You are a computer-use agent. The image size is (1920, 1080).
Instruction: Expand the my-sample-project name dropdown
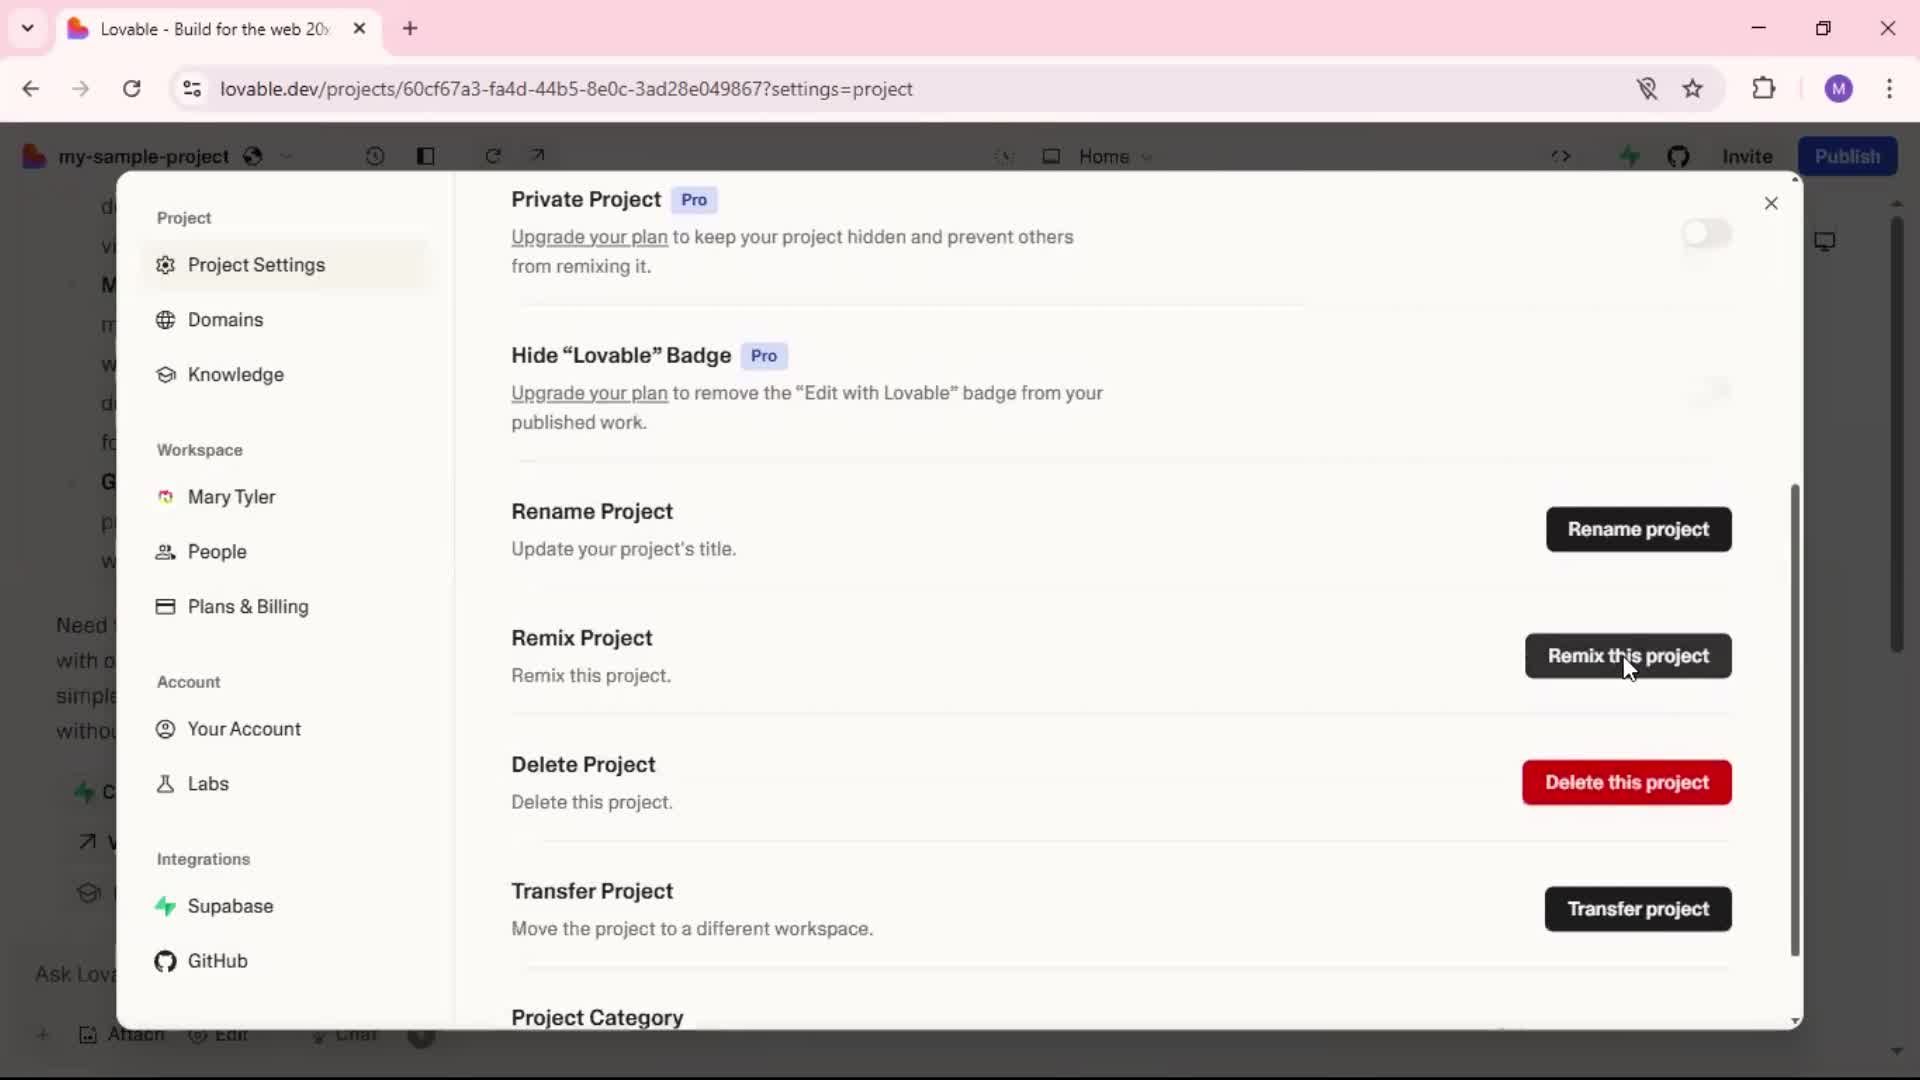[x=287, y=157]
